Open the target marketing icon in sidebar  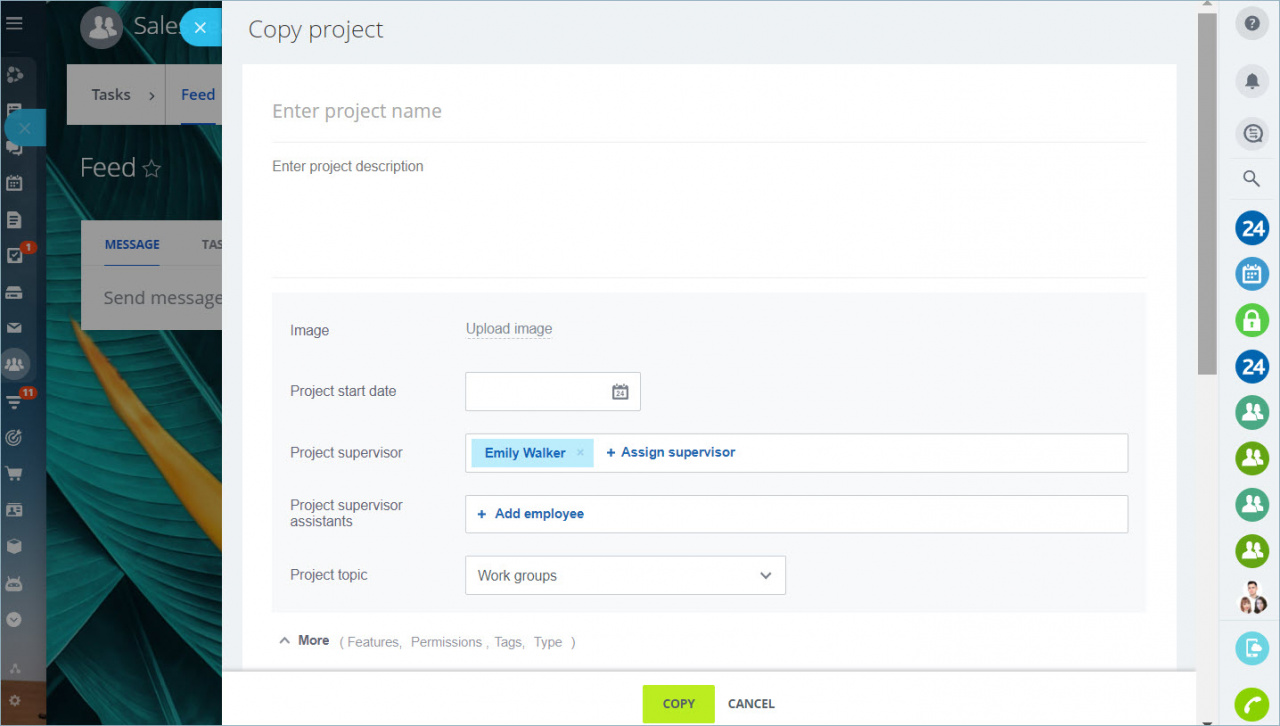14,437
